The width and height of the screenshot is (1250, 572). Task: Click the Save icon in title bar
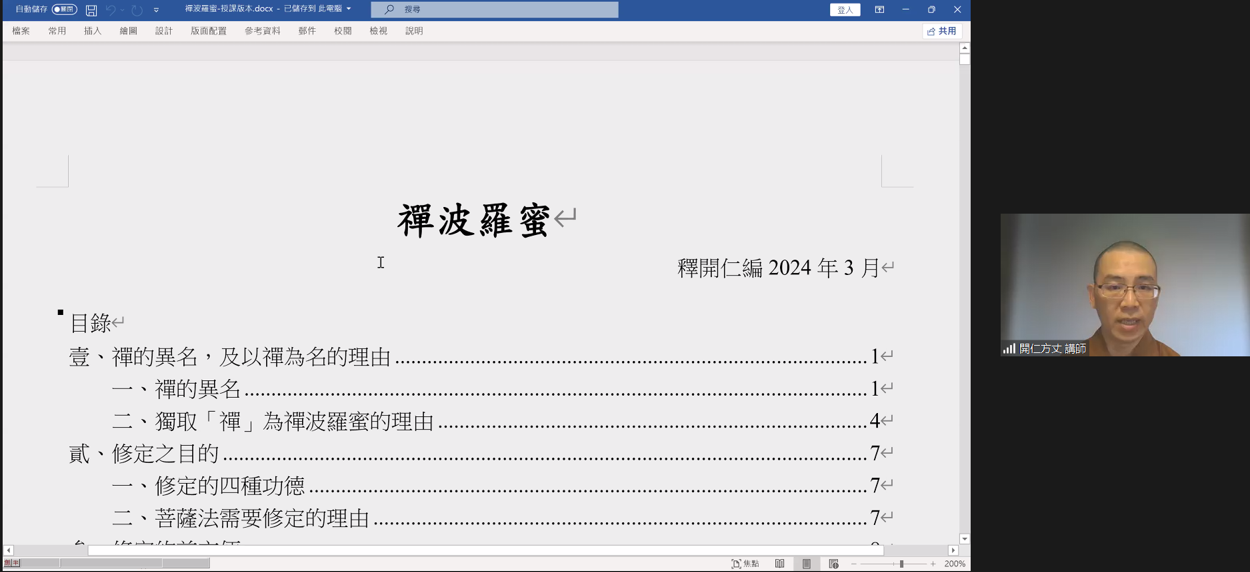point(91,10)
